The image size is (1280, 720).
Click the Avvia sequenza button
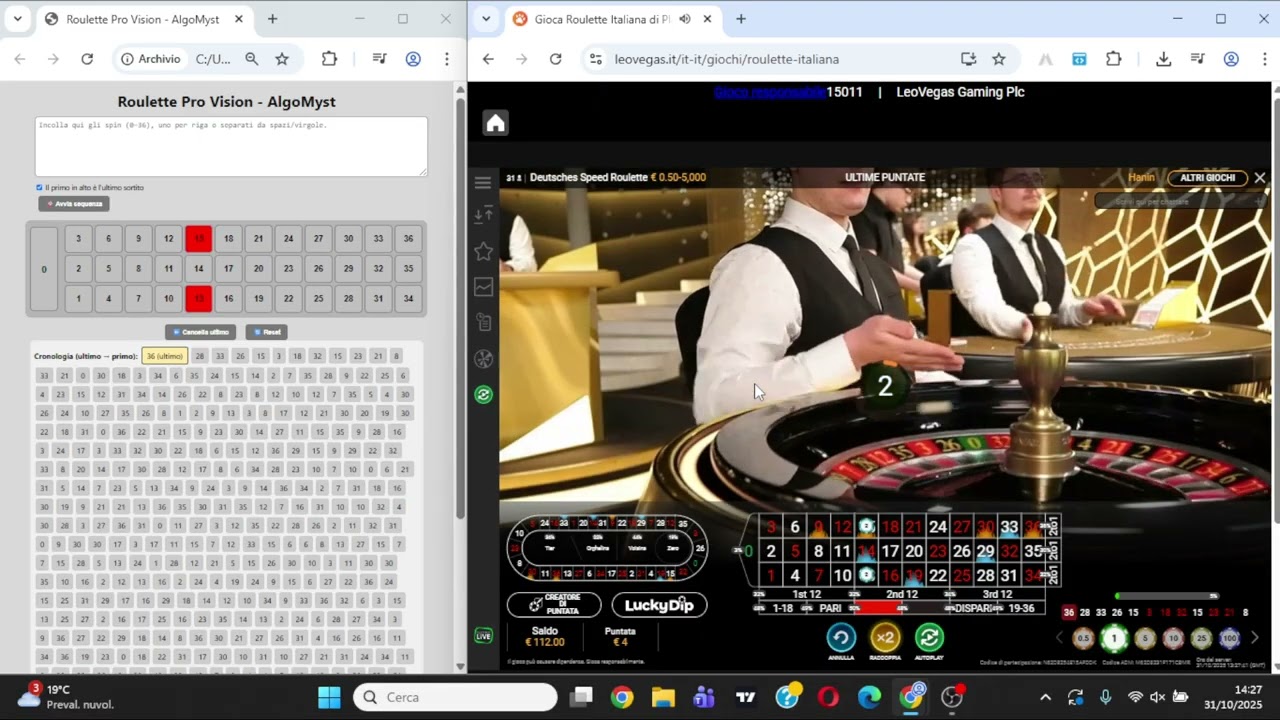[74, 203]
